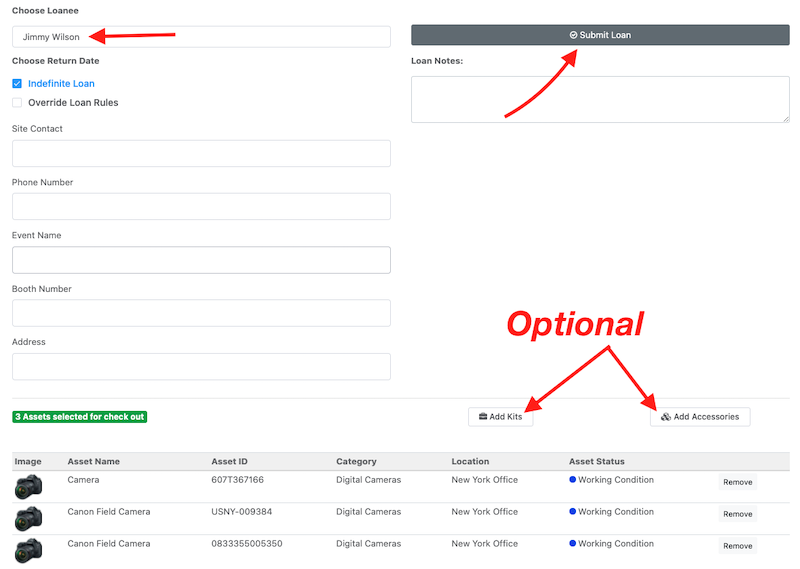Click the Booth Number input field
Viewport: 800px width, 569px height.
[x=201, y=313]
